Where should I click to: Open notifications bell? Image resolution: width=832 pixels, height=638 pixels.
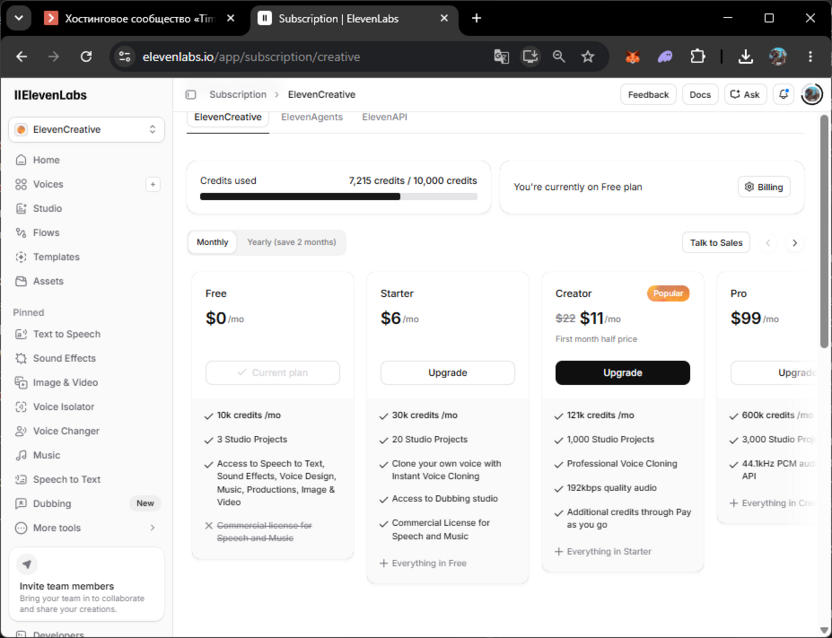tap(783, 94)
